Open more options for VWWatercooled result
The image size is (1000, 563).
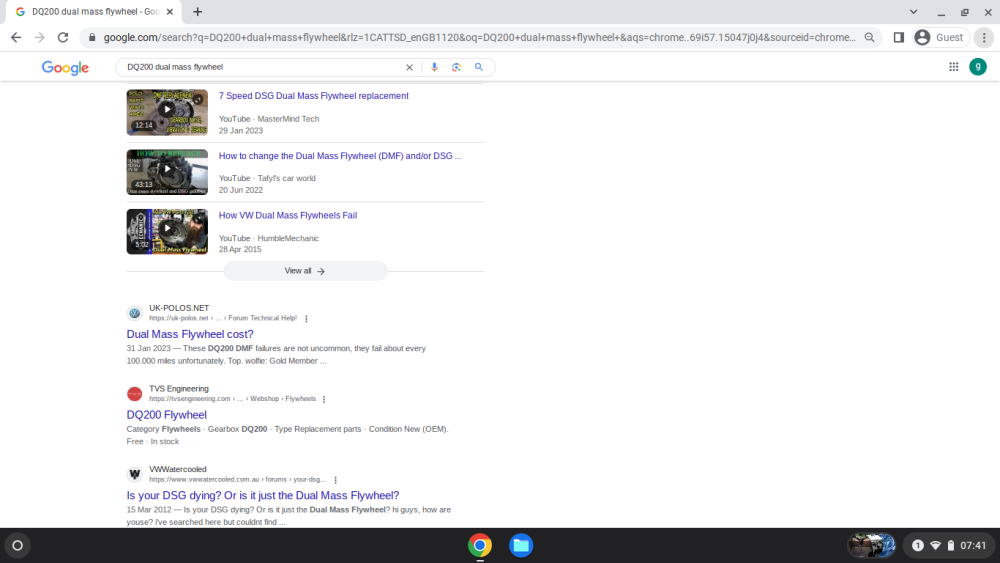click(x=335, y=479)
